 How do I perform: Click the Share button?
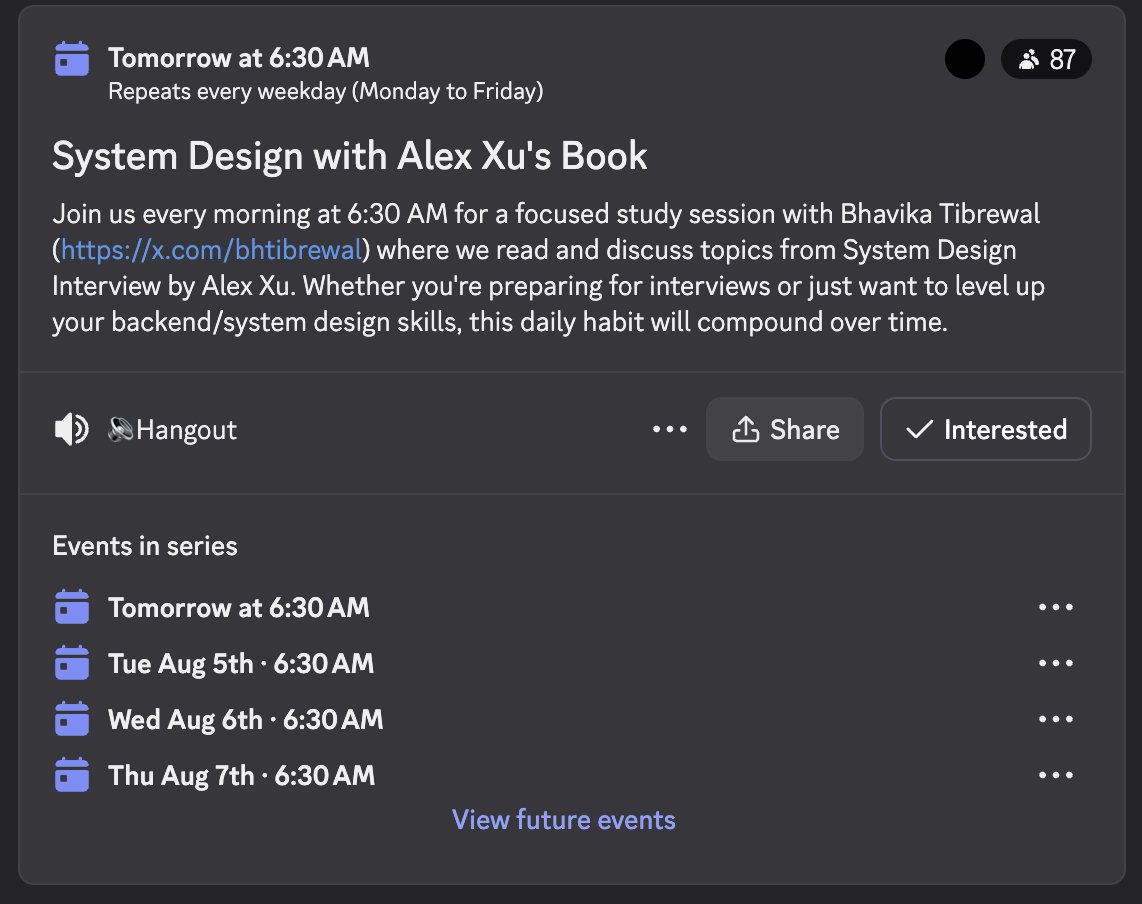(x=784, y=429)
